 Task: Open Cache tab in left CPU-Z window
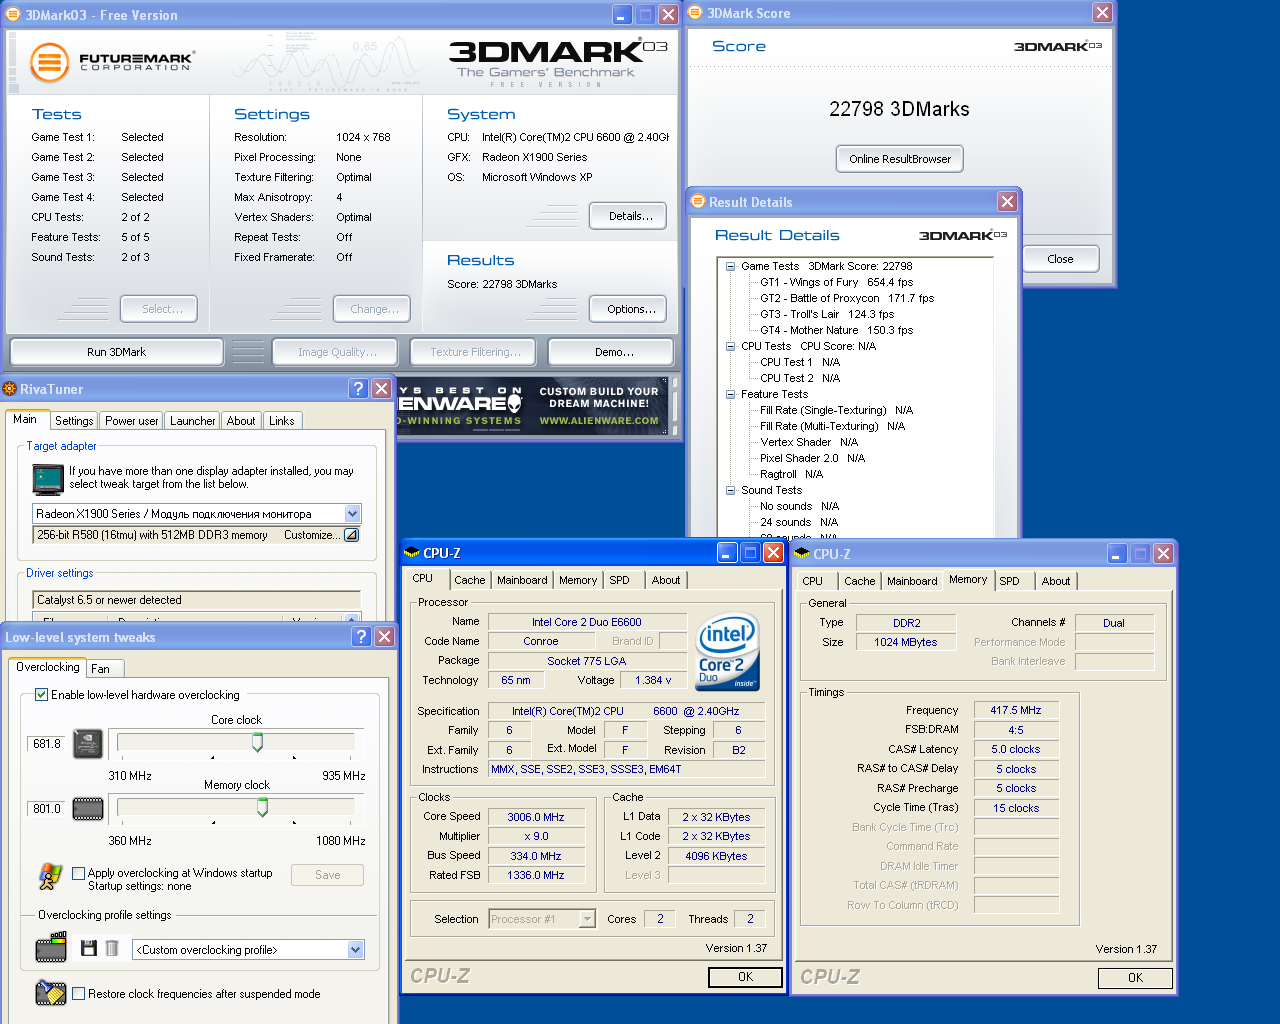click(x=469, y=580)
